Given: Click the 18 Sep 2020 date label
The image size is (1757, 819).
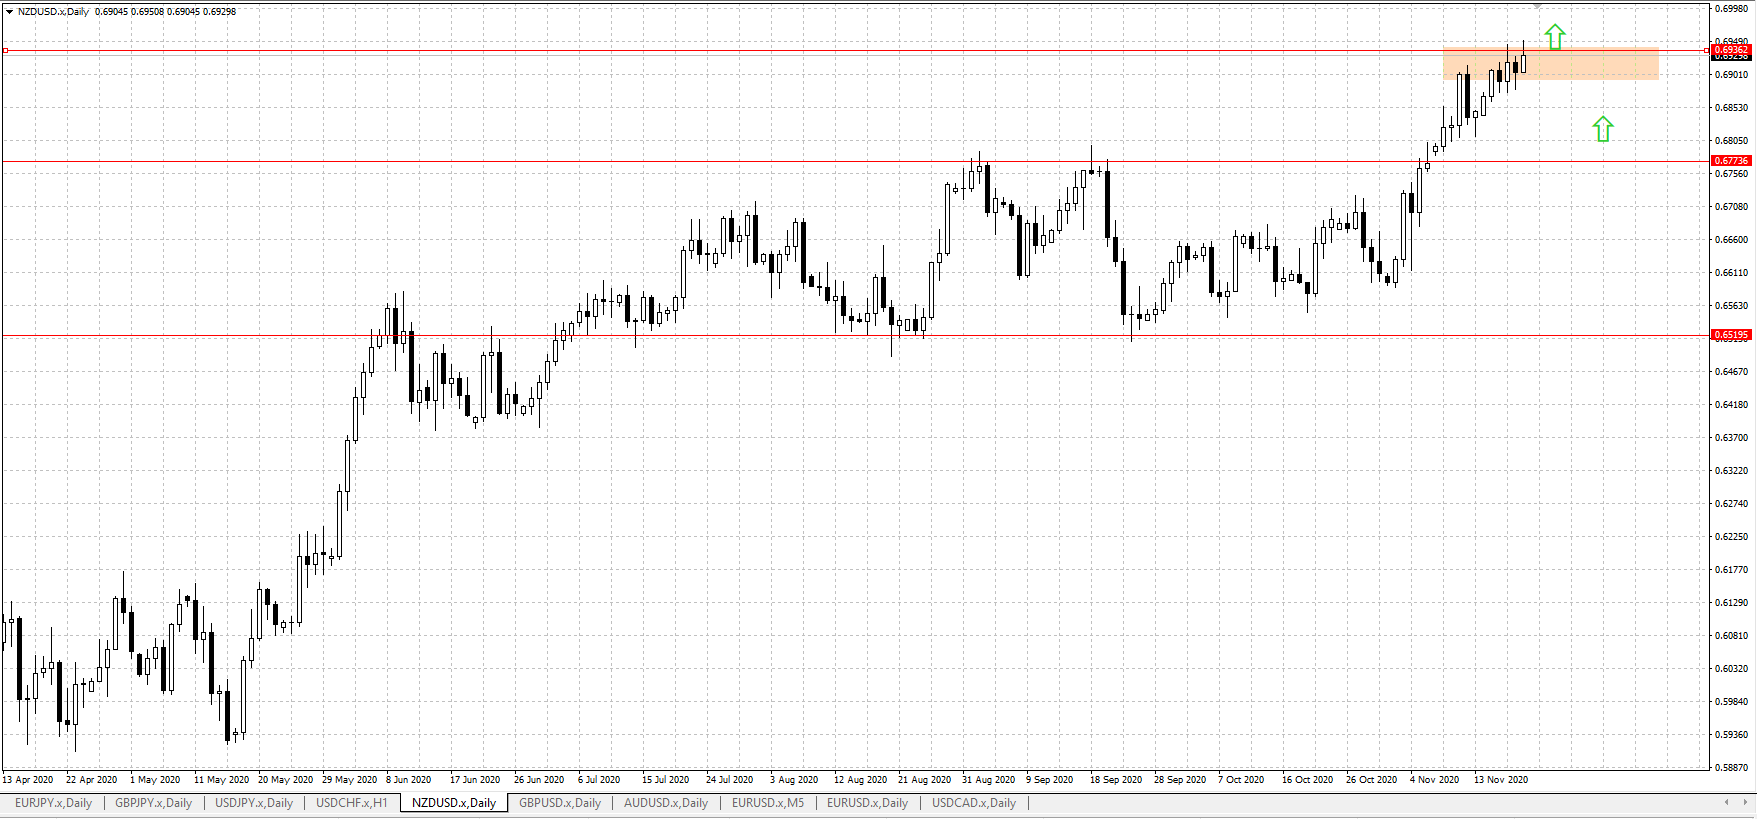Looking at the screenshot, I should pyautogui.click(x=1116, y=780).
